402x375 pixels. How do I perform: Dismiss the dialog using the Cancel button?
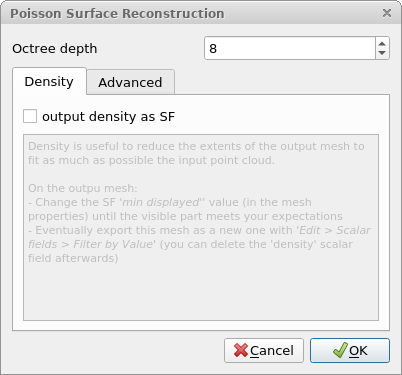[264, 350]
